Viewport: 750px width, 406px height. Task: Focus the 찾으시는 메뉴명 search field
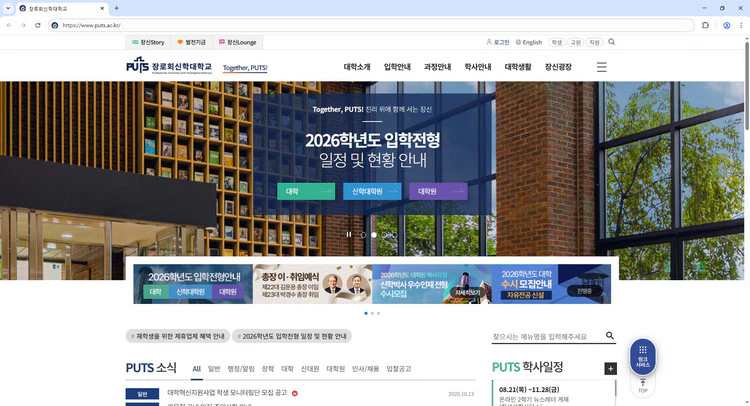547,337
